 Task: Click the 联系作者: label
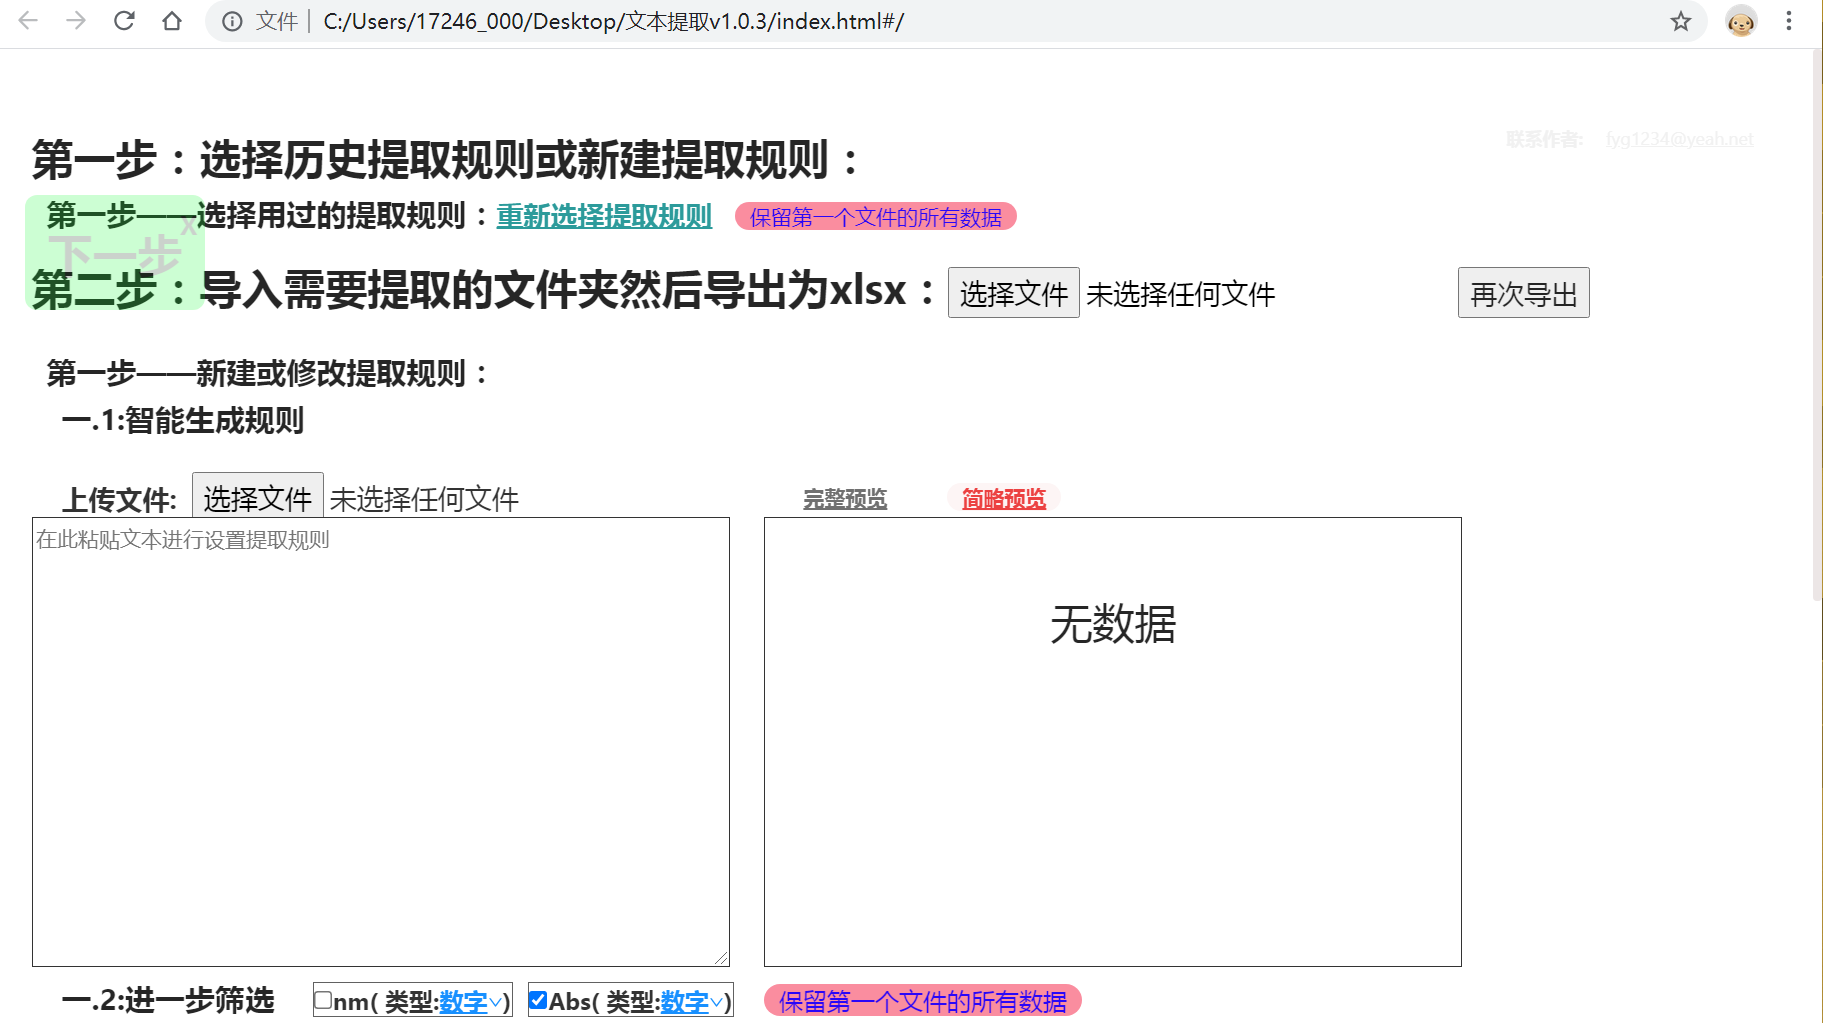pyautogui.click(x=1544, y=139)
